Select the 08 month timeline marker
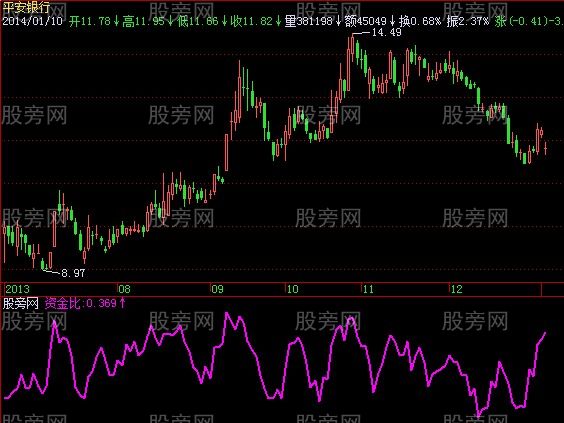 (x=124, y=289)
